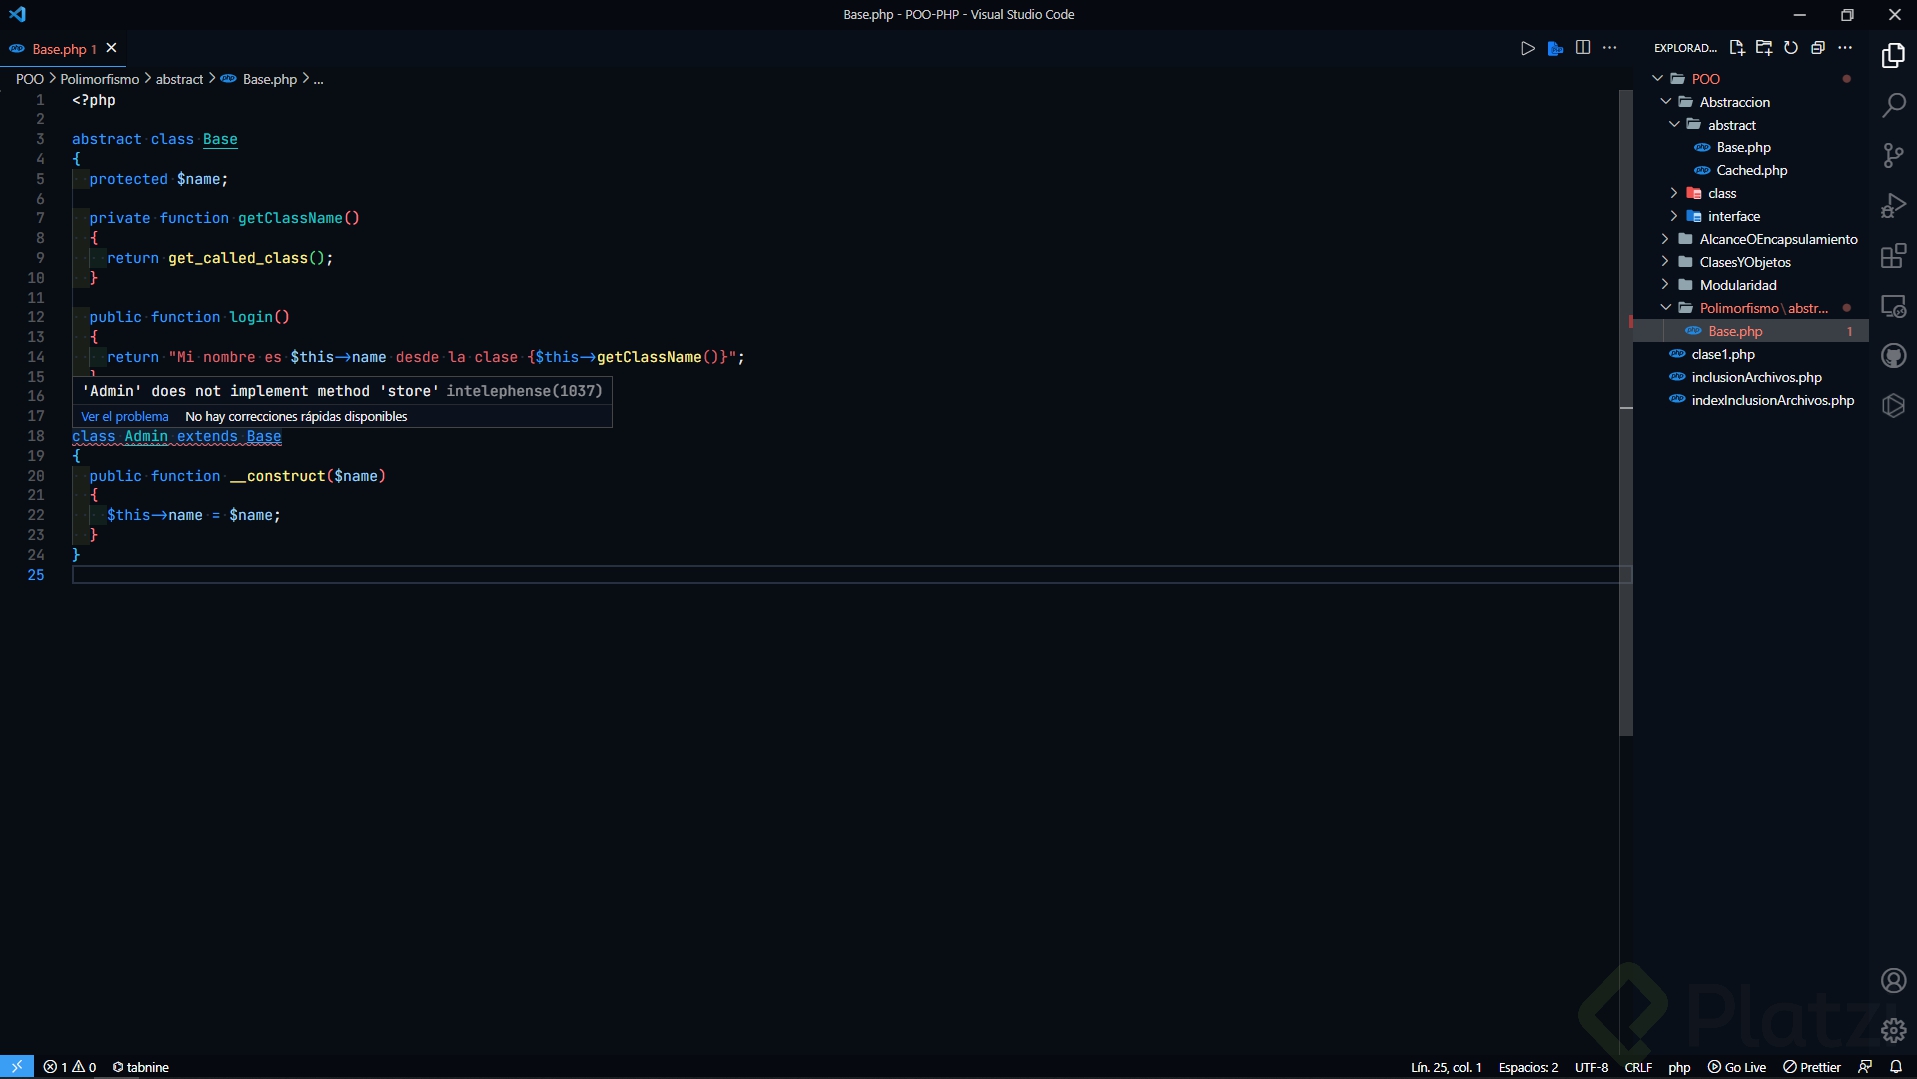Start Go Live server
The width and height of the screenshot is (1917, 1079).
pyautogui.click(x=1737, y=1067)
